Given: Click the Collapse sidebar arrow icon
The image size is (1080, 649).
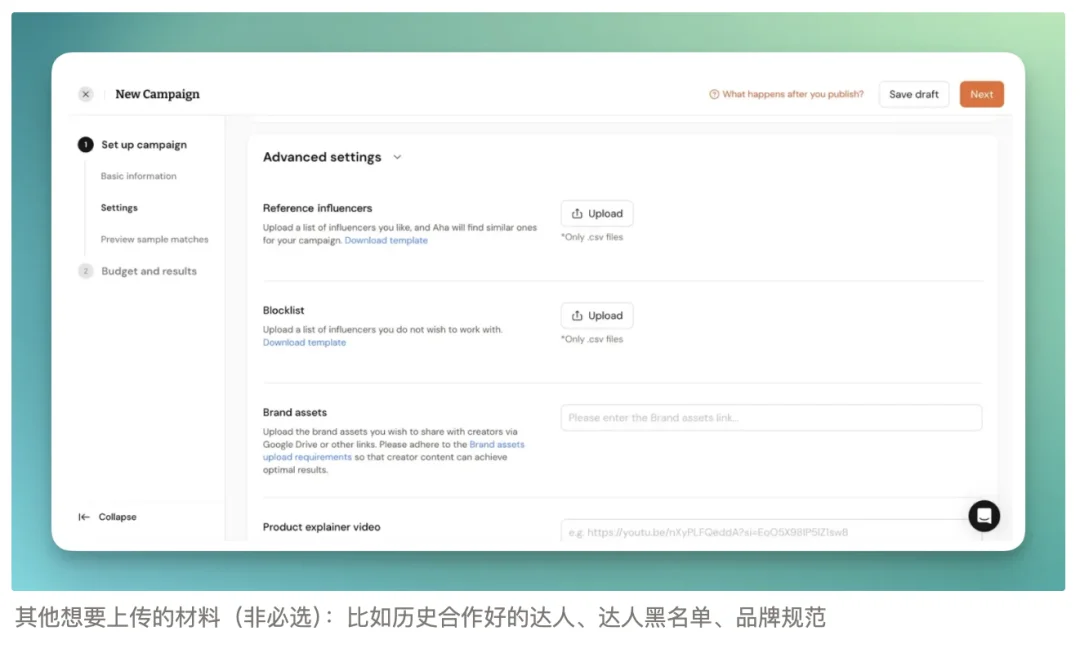Looking at the screenshot, I should pyautogui.click(x=83, y=517).
